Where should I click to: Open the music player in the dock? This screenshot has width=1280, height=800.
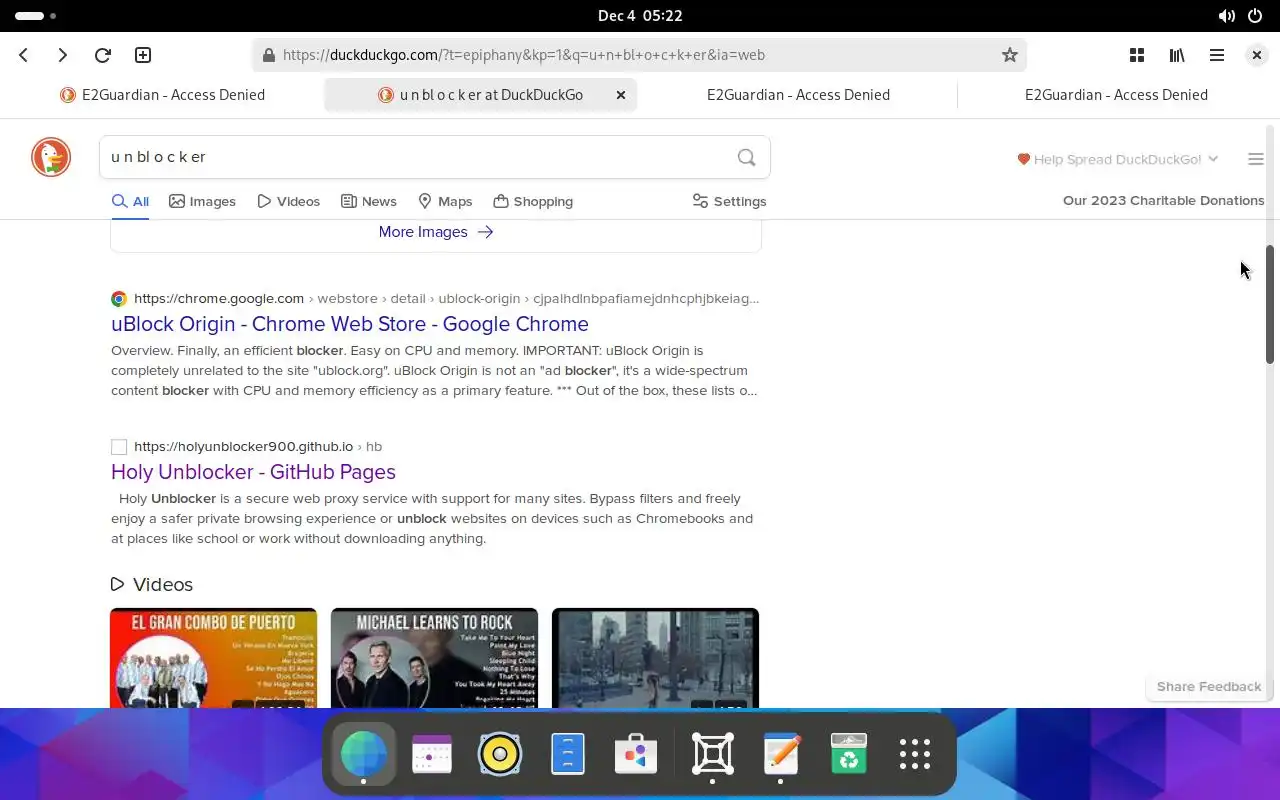(500, 754)
